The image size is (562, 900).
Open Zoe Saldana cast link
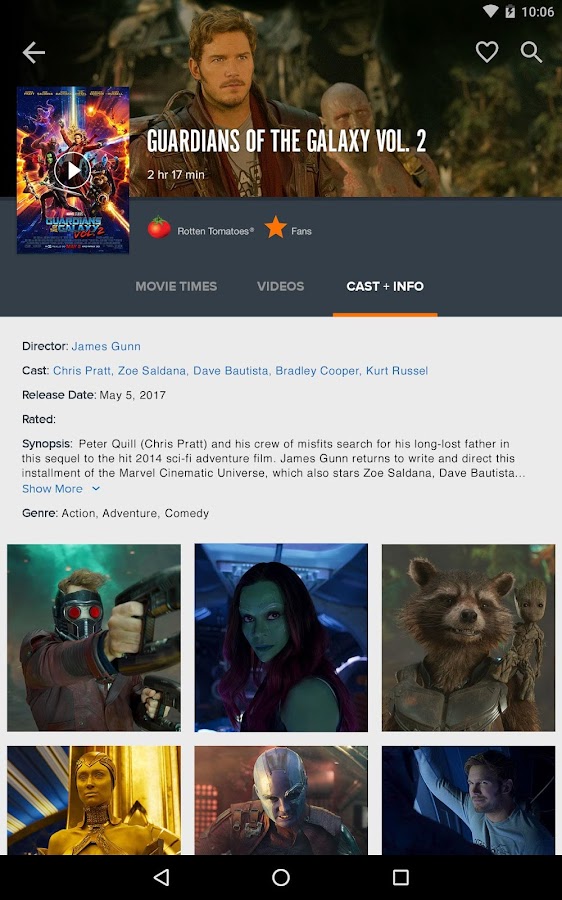pyautogui.click(x=152, y=371)
